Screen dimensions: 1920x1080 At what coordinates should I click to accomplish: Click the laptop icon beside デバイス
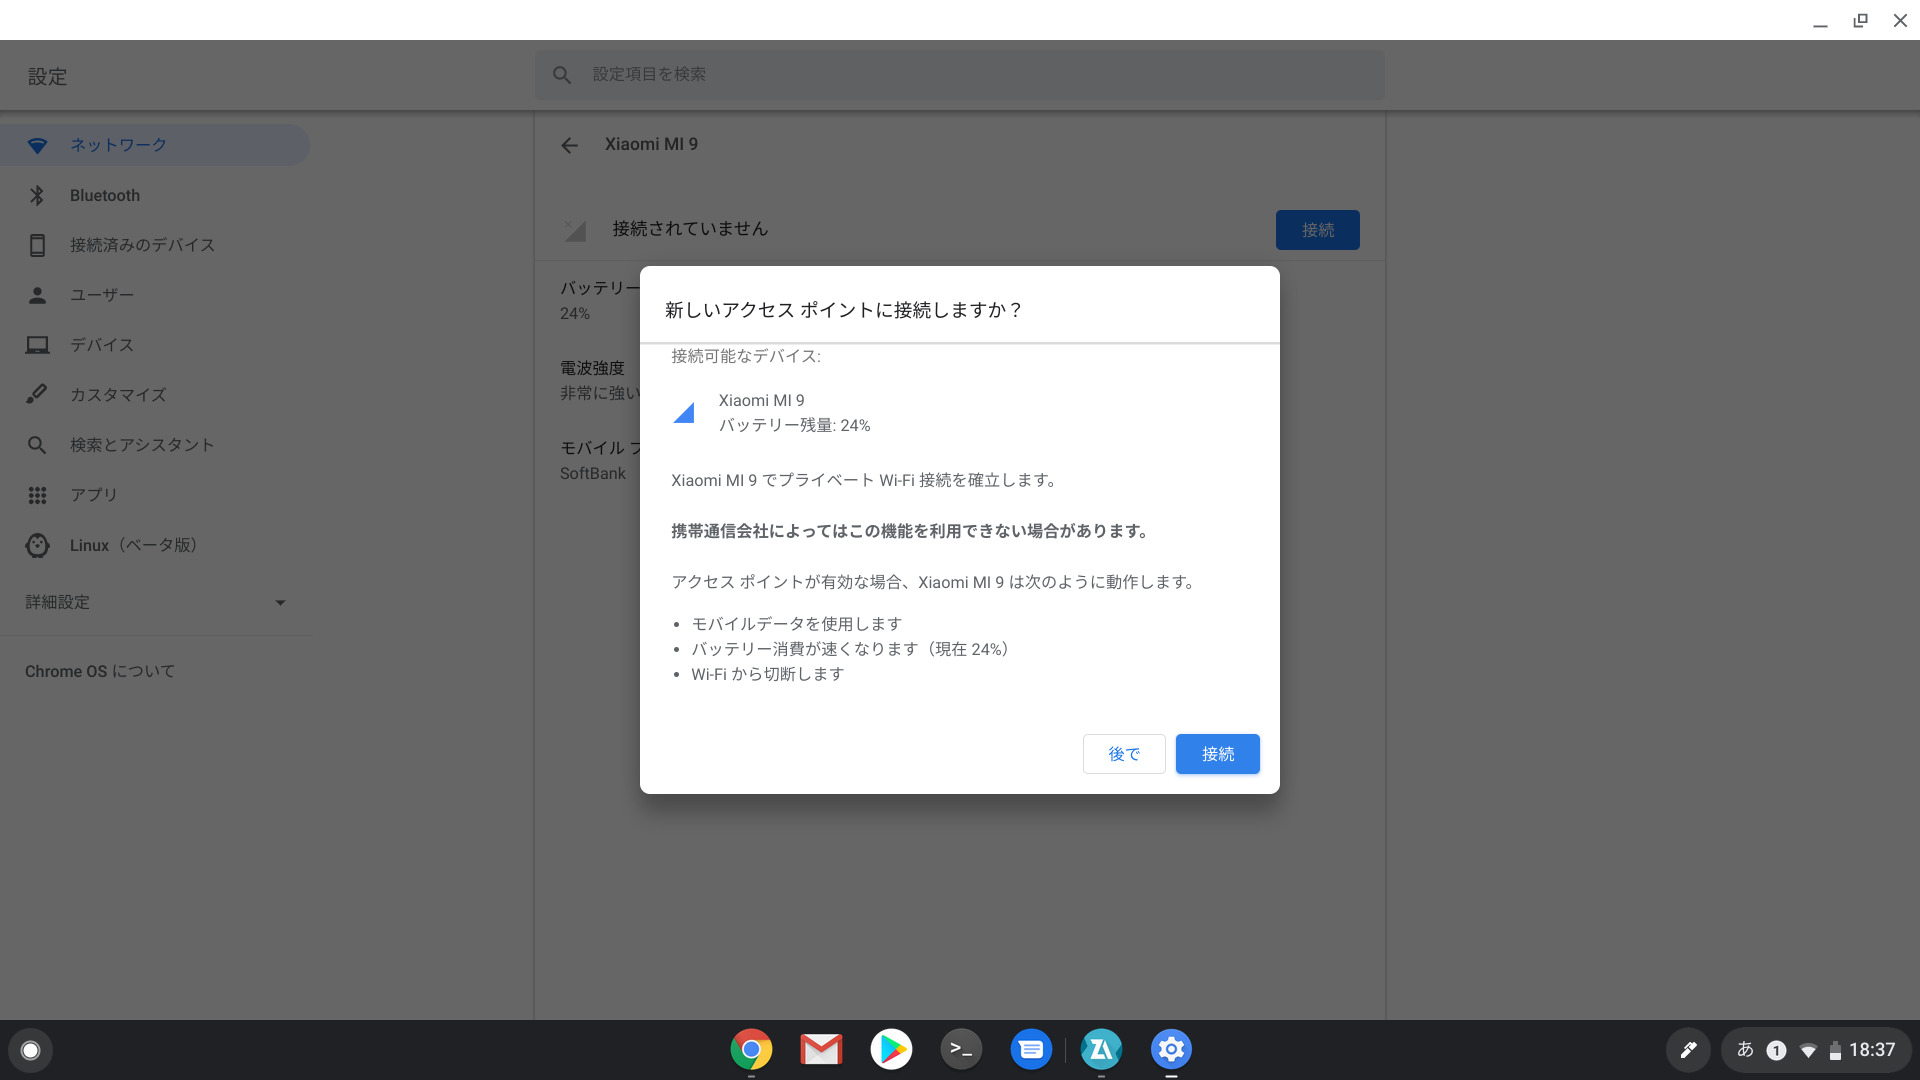[x=37, y=345]
